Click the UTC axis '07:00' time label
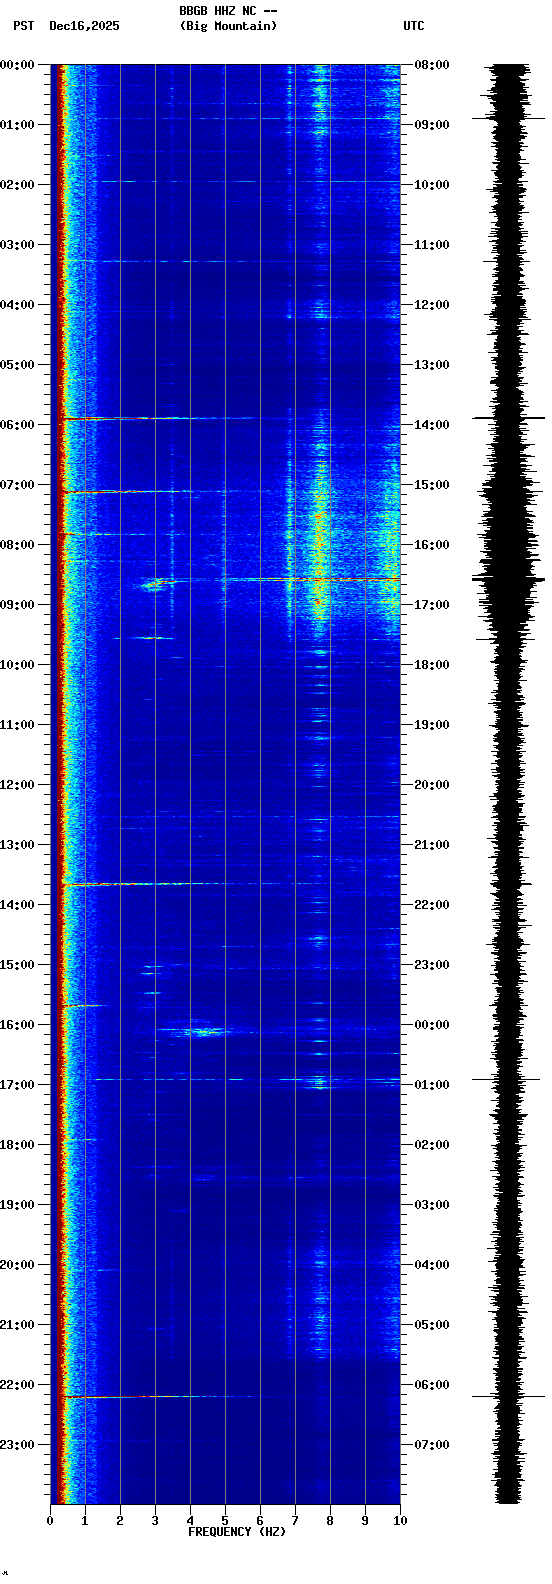Screen dimensions: 552x1584 [432, 1445]
